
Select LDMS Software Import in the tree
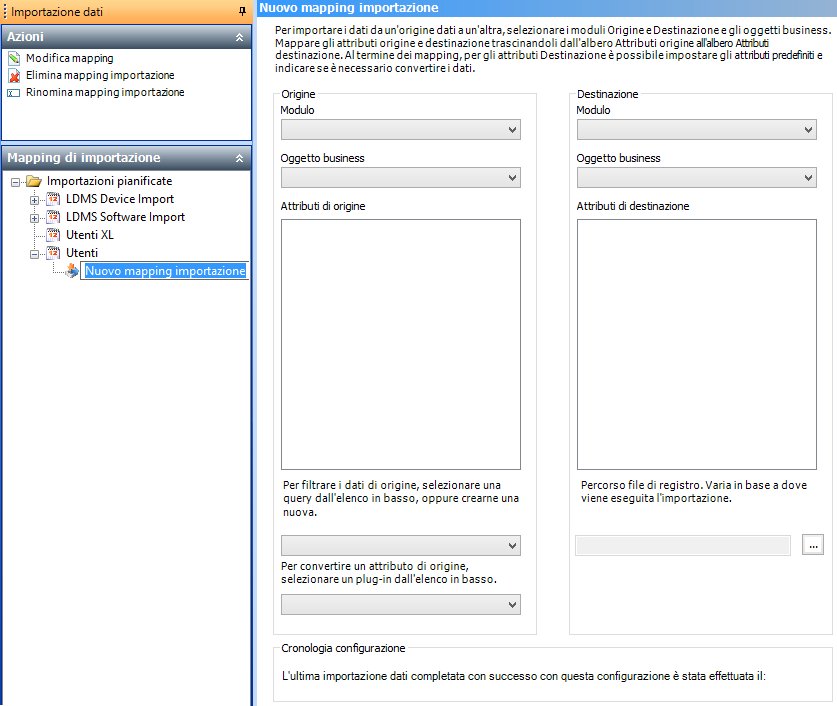coord(125,217)
